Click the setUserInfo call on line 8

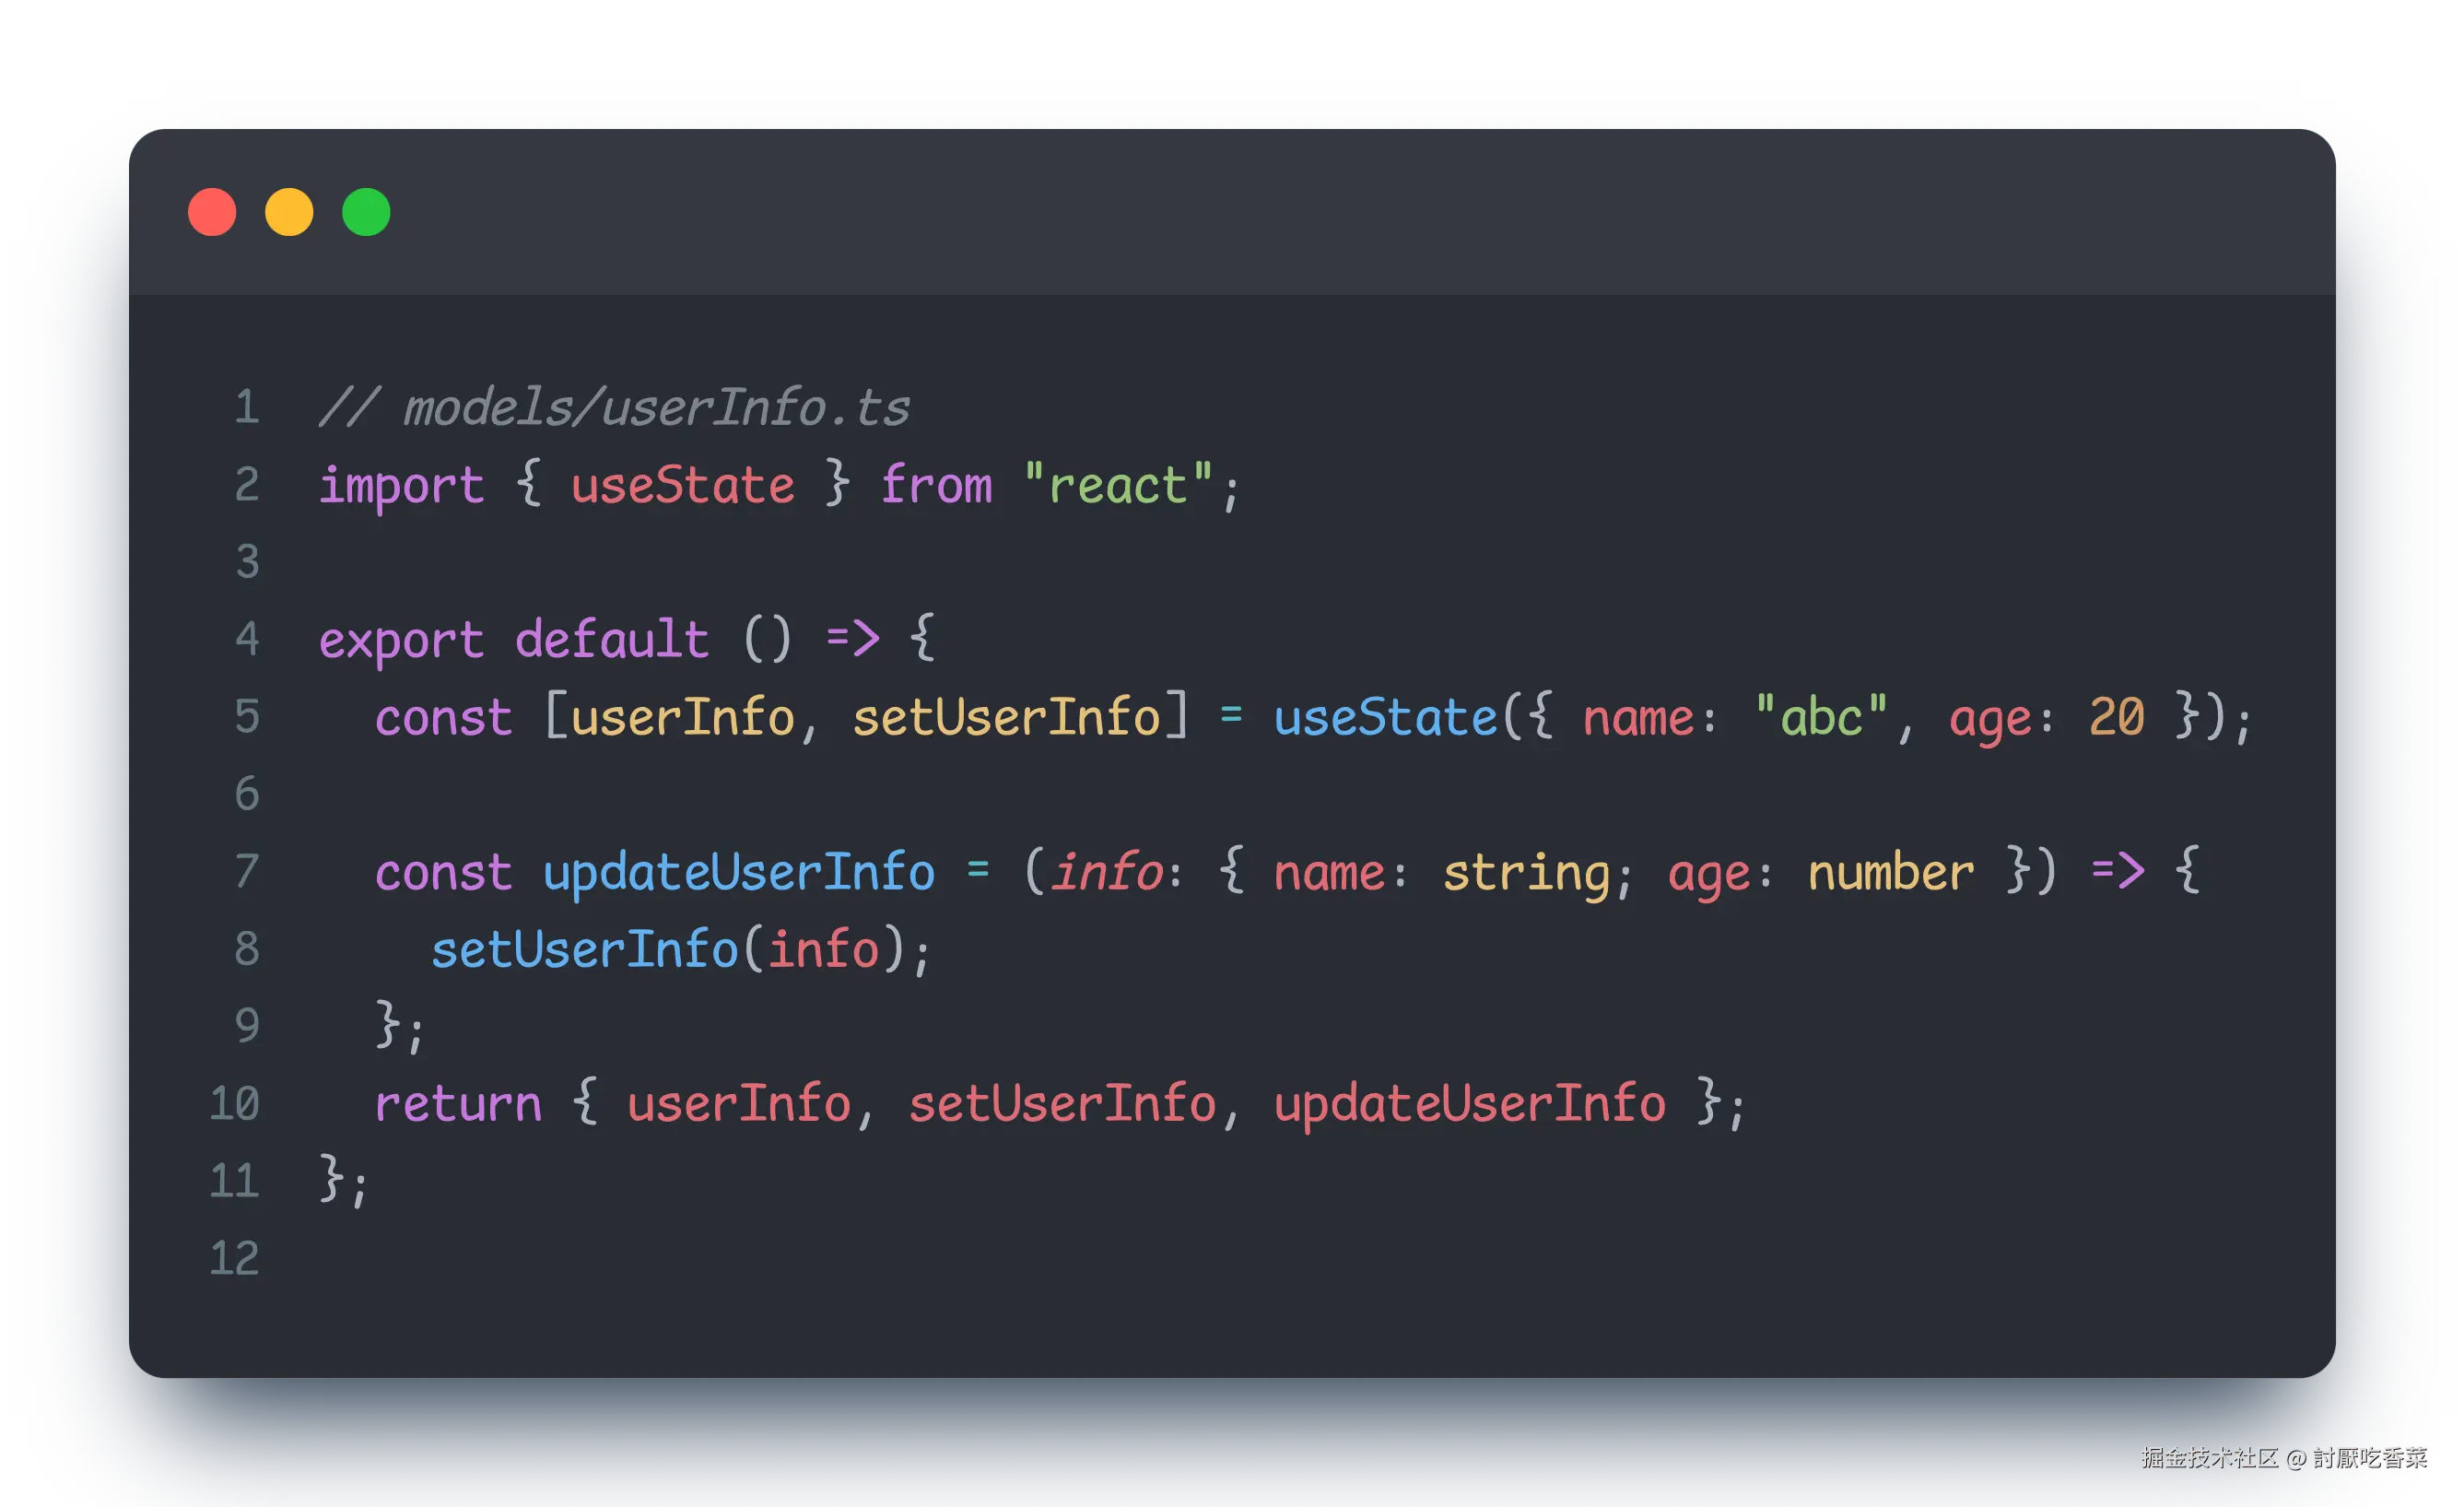pos(584,949)
